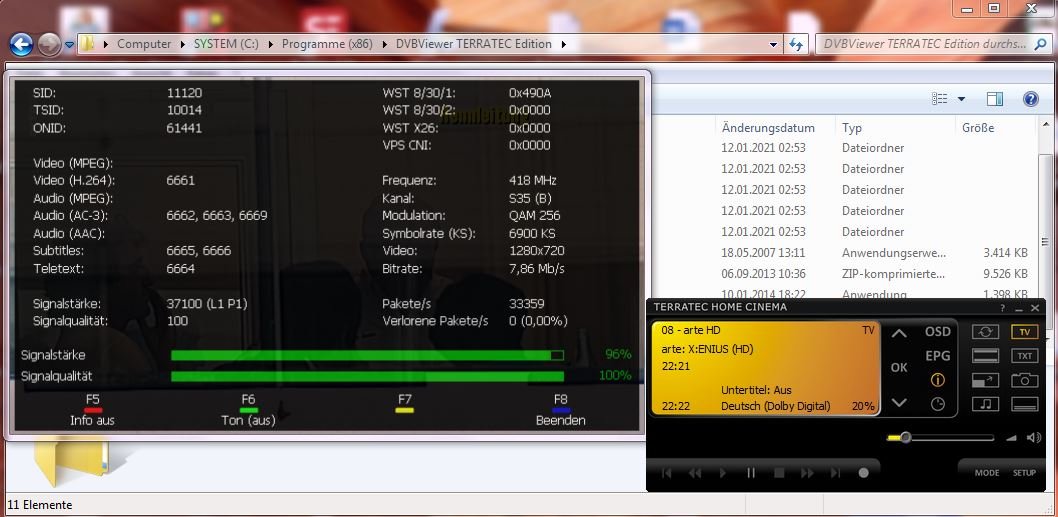Click the volume slider handle
Screen dimensions: 1058x517
[x=905, y=437]
